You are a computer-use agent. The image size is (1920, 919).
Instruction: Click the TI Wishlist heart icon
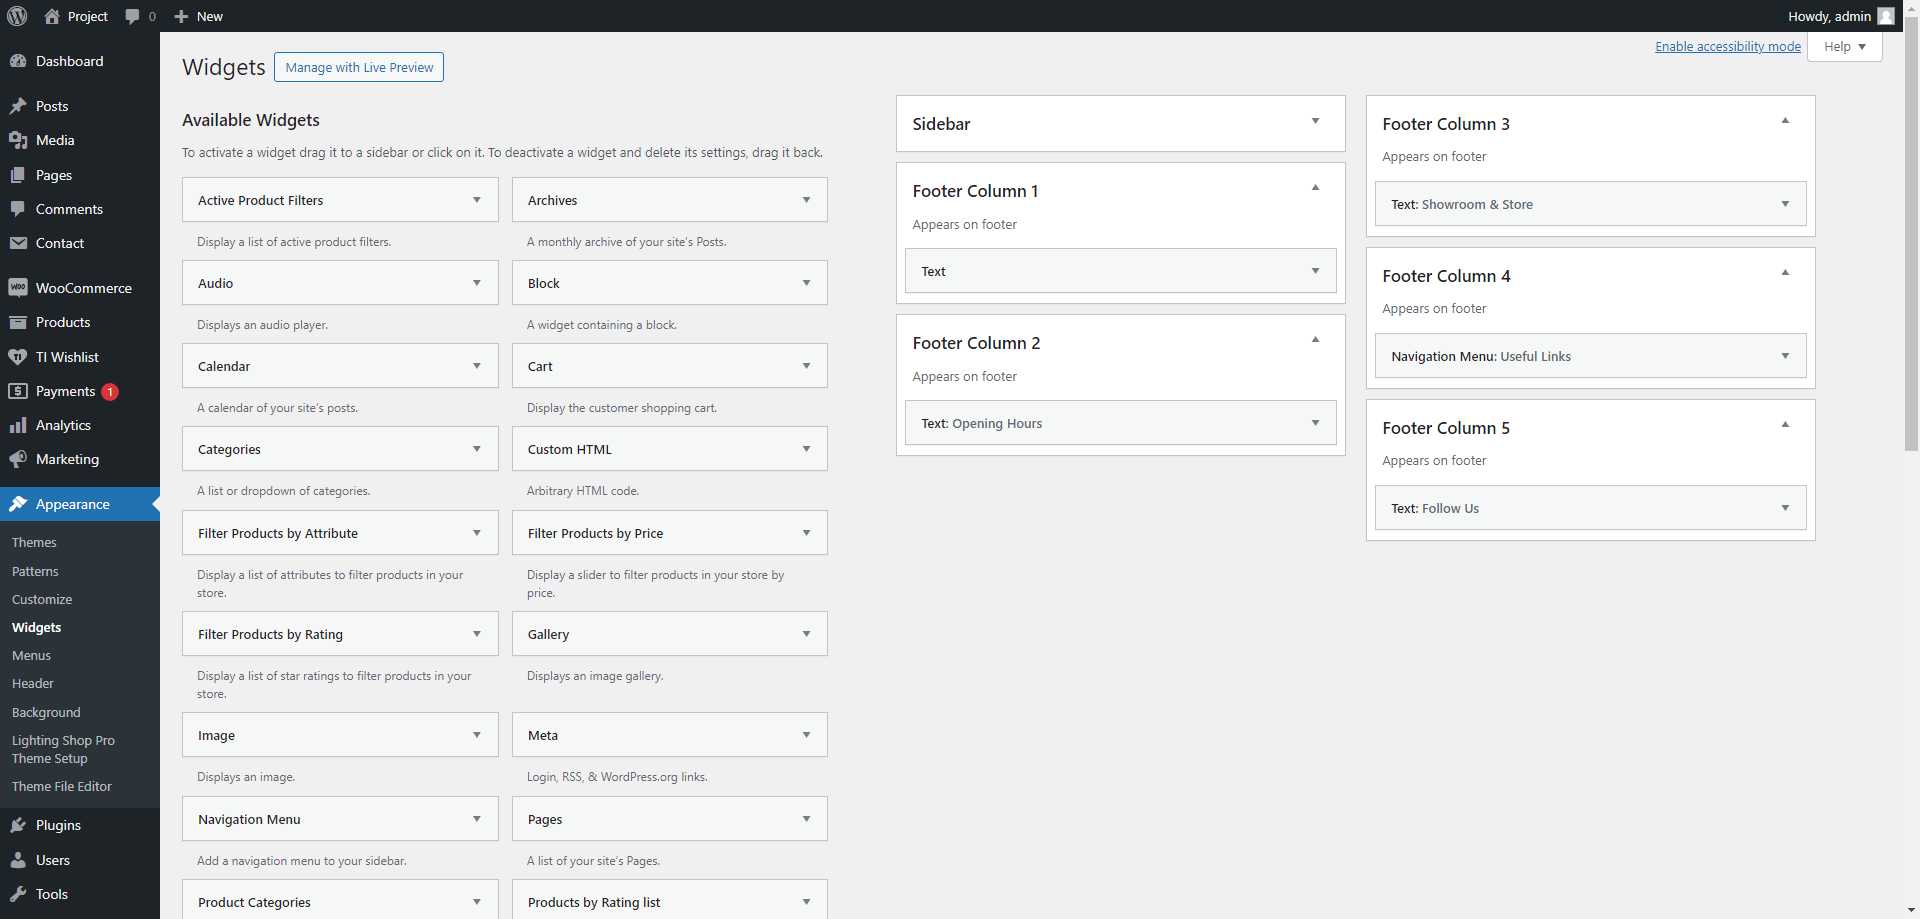coord(18,357)
